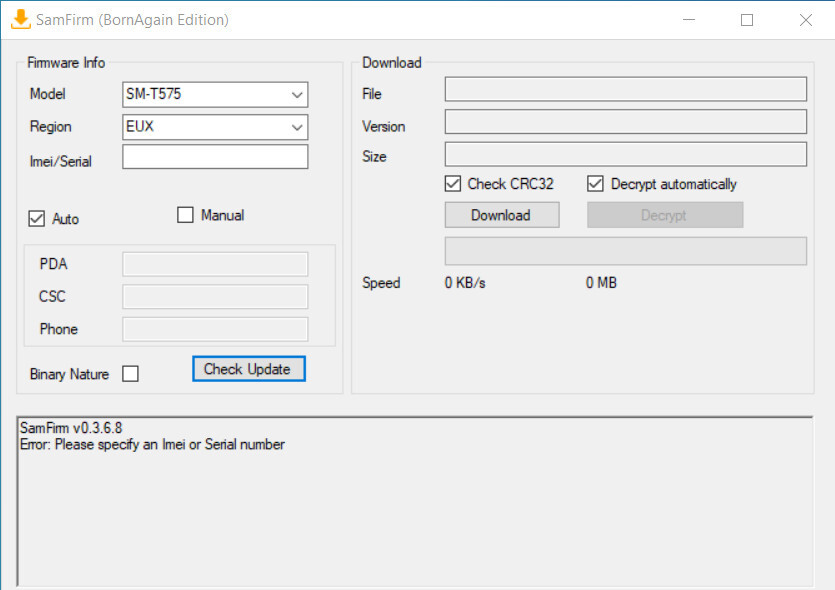This screenshot has height=590, width=835.
Task: Click the CSC text field
Action: tap(215, 297)
